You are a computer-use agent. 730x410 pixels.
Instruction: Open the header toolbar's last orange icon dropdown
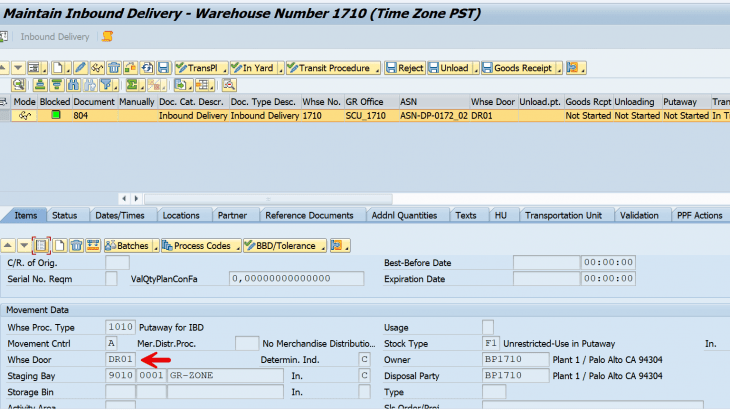point(583,70)
